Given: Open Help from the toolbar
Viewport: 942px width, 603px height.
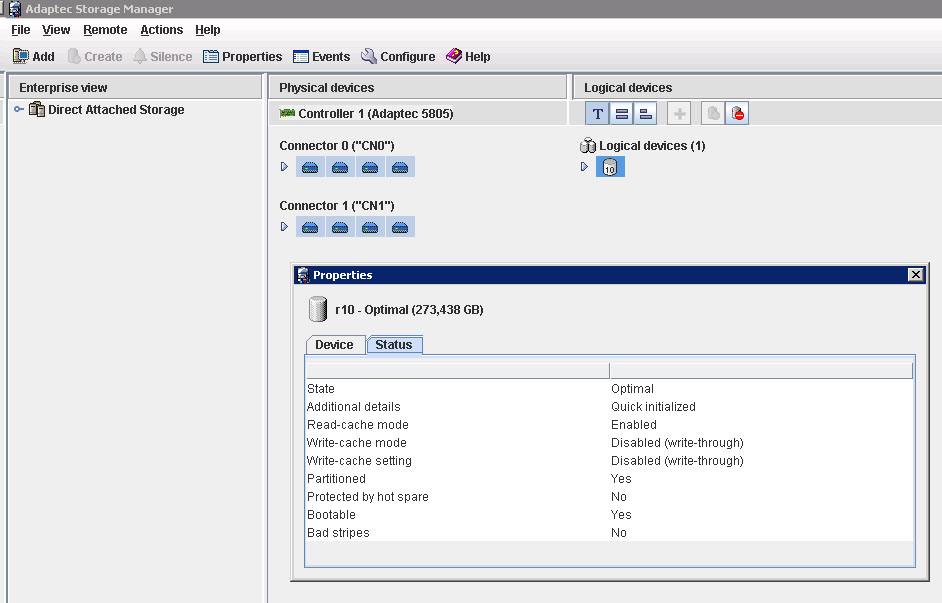Looking at the screenshot, I should [468, 57].
